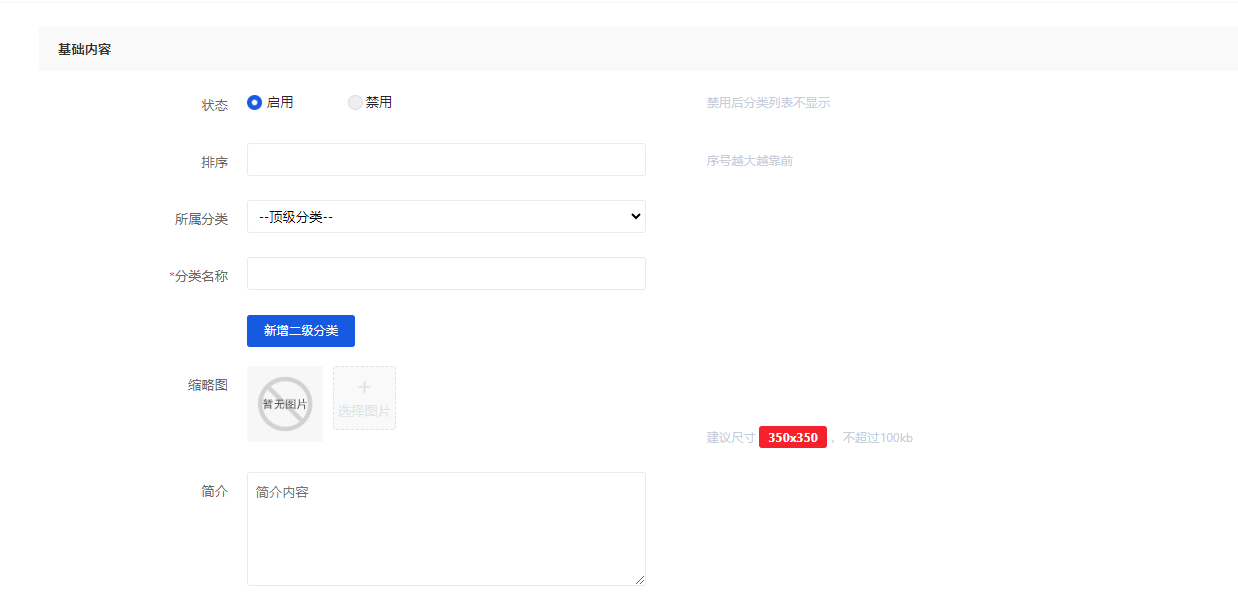This screenshot has width=1238, height=602.
Task: Focus the 分类名称 text field
Action: (x=446, y=274)
